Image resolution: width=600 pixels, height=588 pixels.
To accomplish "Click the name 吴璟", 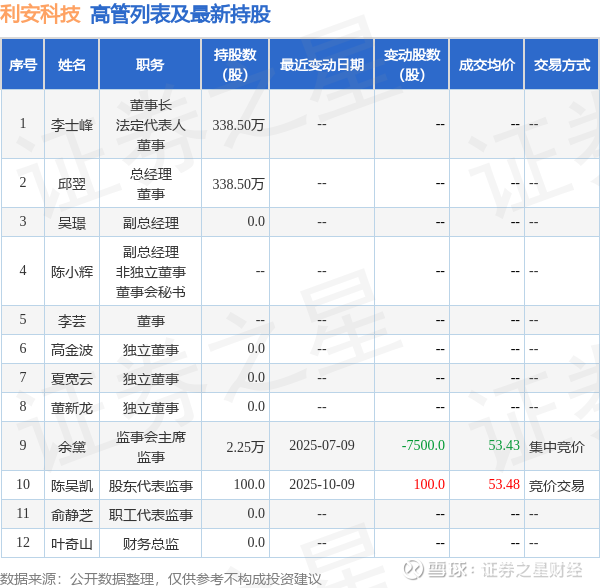I will pos(72,223).
